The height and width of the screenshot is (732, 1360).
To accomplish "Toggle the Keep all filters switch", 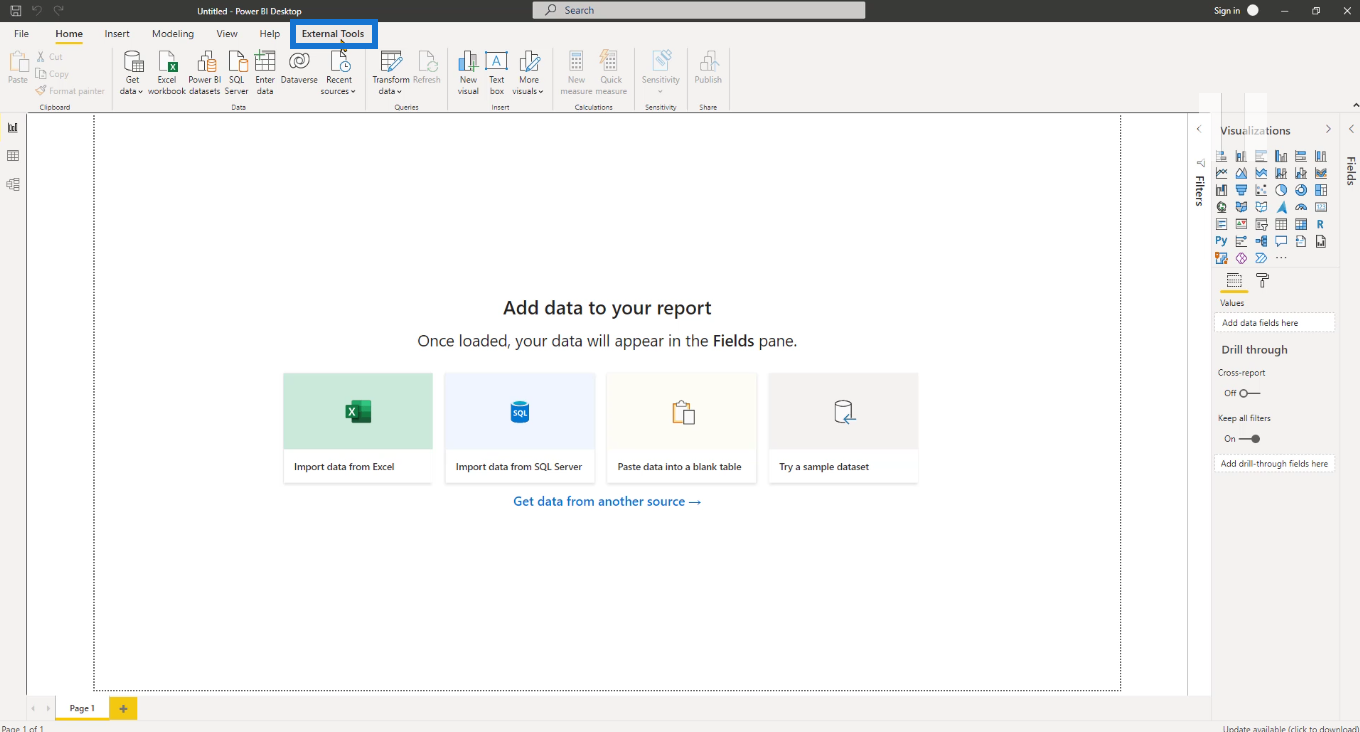I will (x=1249, y=438).
